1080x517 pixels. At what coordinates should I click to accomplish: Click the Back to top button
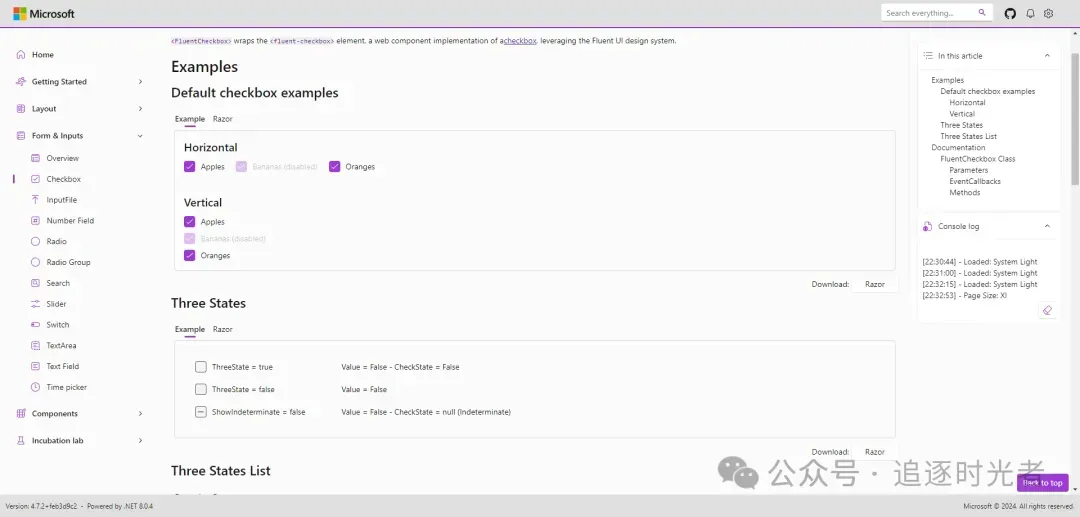pyautogui.click(x=1042, y=483)
